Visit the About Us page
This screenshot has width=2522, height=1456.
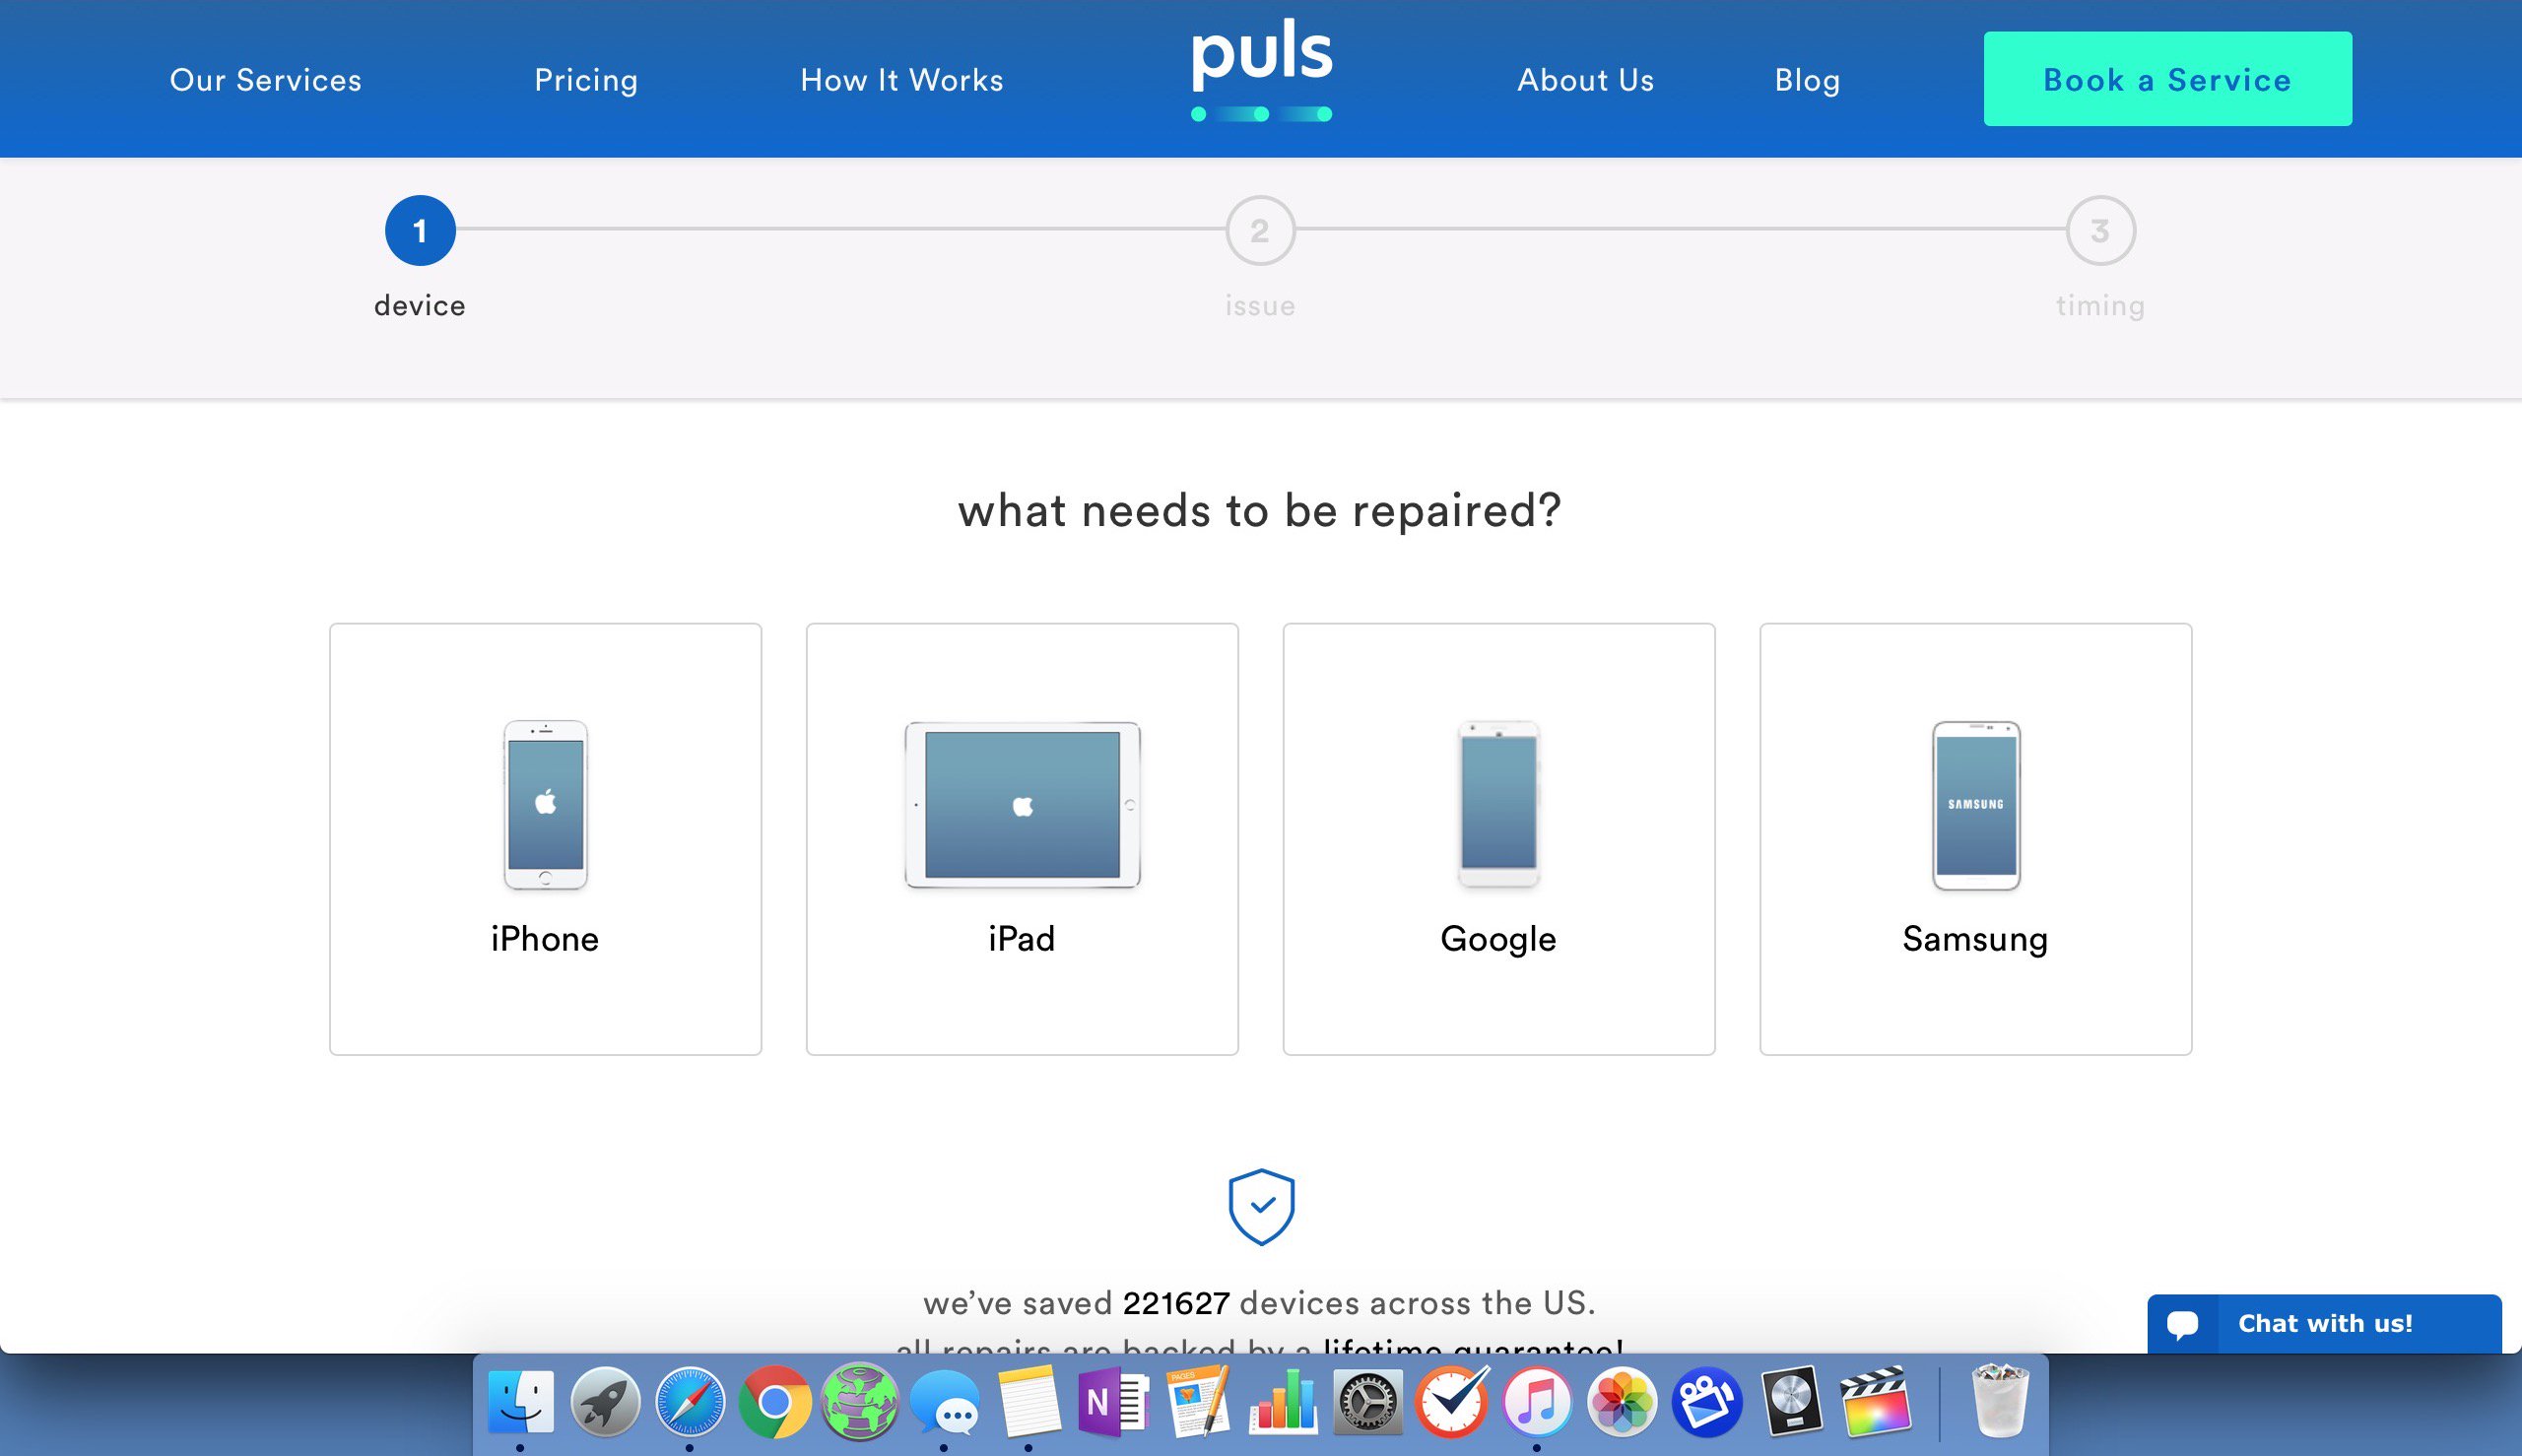tap(1586, 80)
